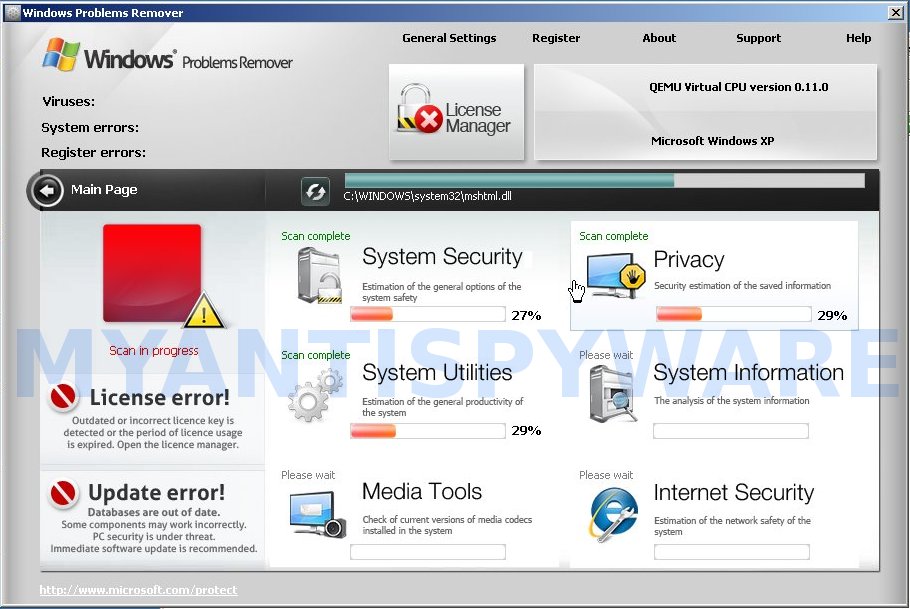
Task: Close the Windows Problems Remover window
Action: point(895,12)
